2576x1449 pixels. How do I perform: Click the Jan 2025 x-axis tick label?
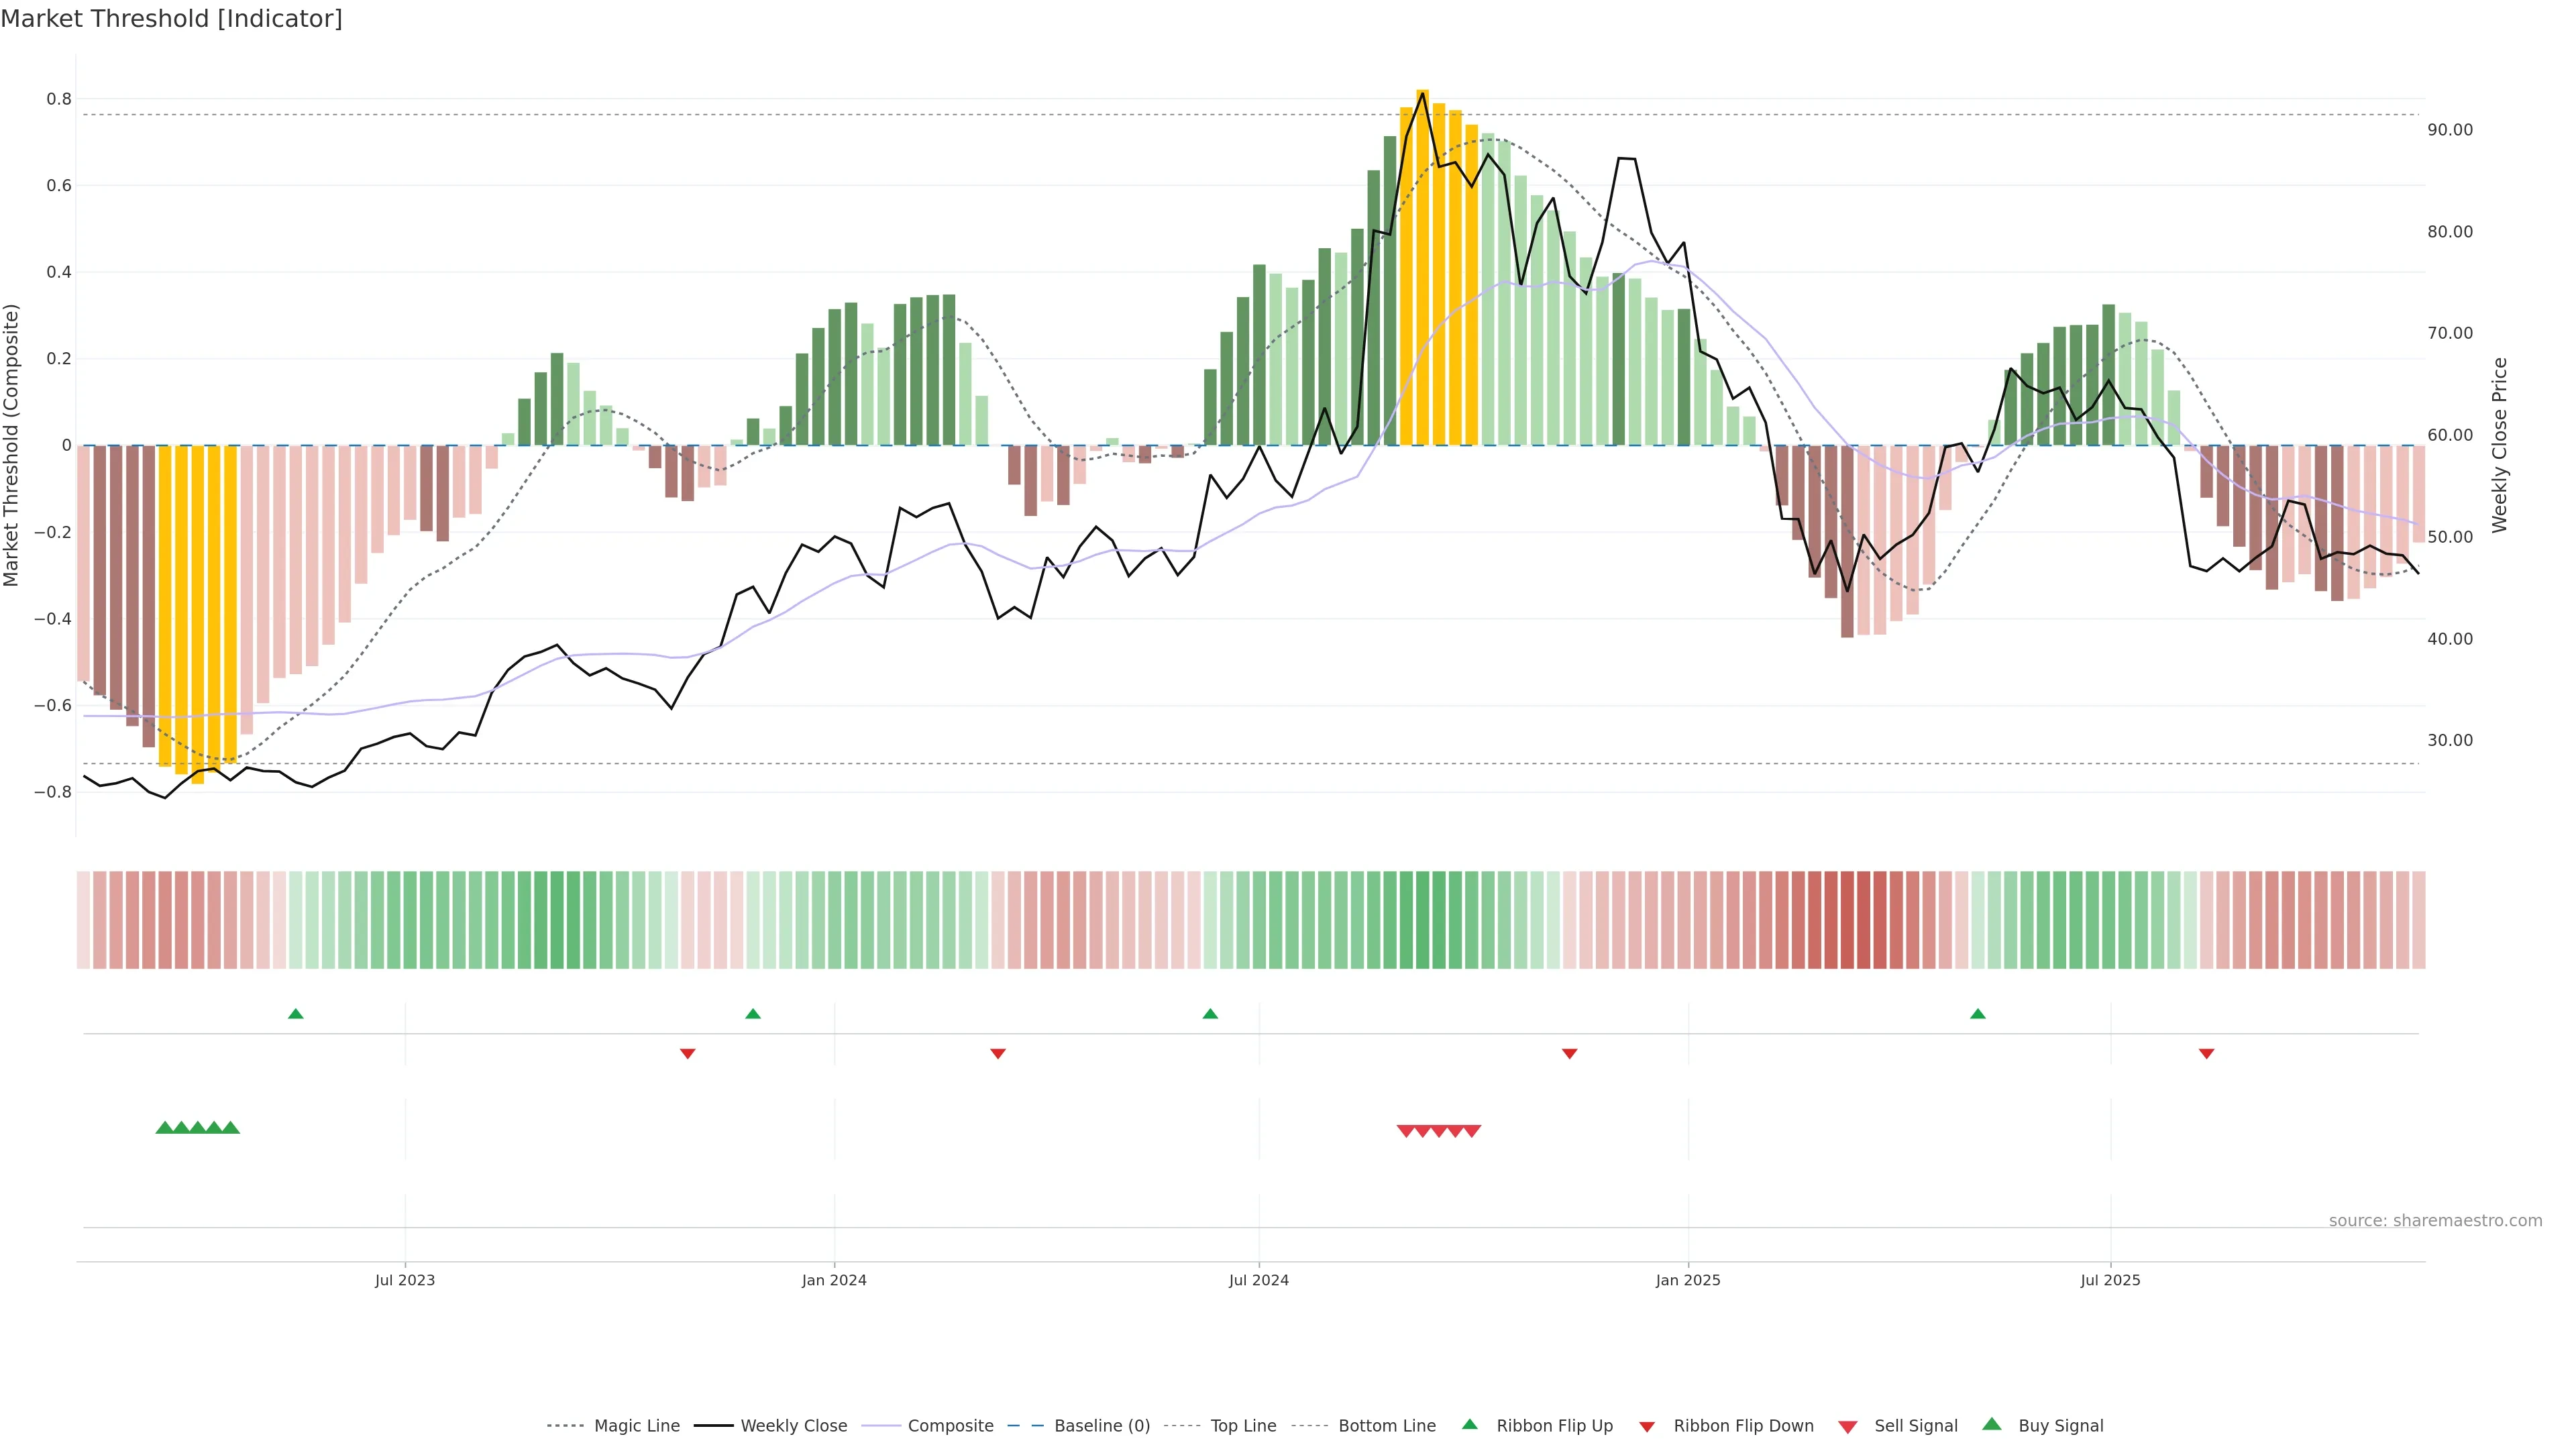pyautogui.click(x=1687, y=1280)
